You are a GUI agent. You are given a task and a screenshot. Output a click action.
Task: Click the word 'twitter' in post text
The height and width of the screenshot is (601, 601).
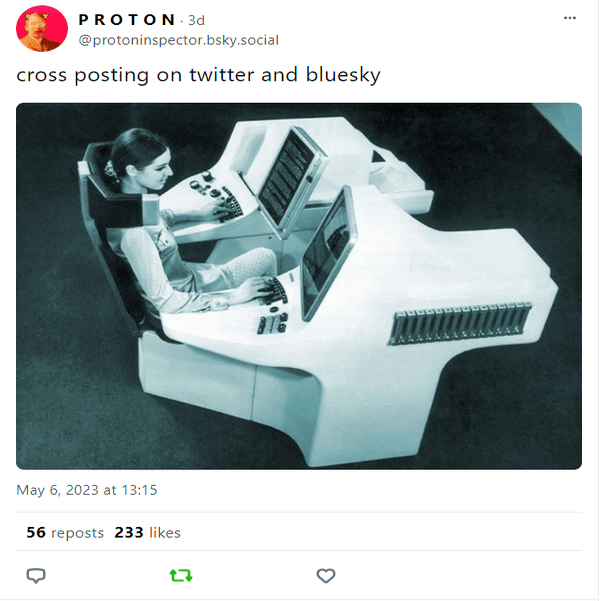click(222, 74)
